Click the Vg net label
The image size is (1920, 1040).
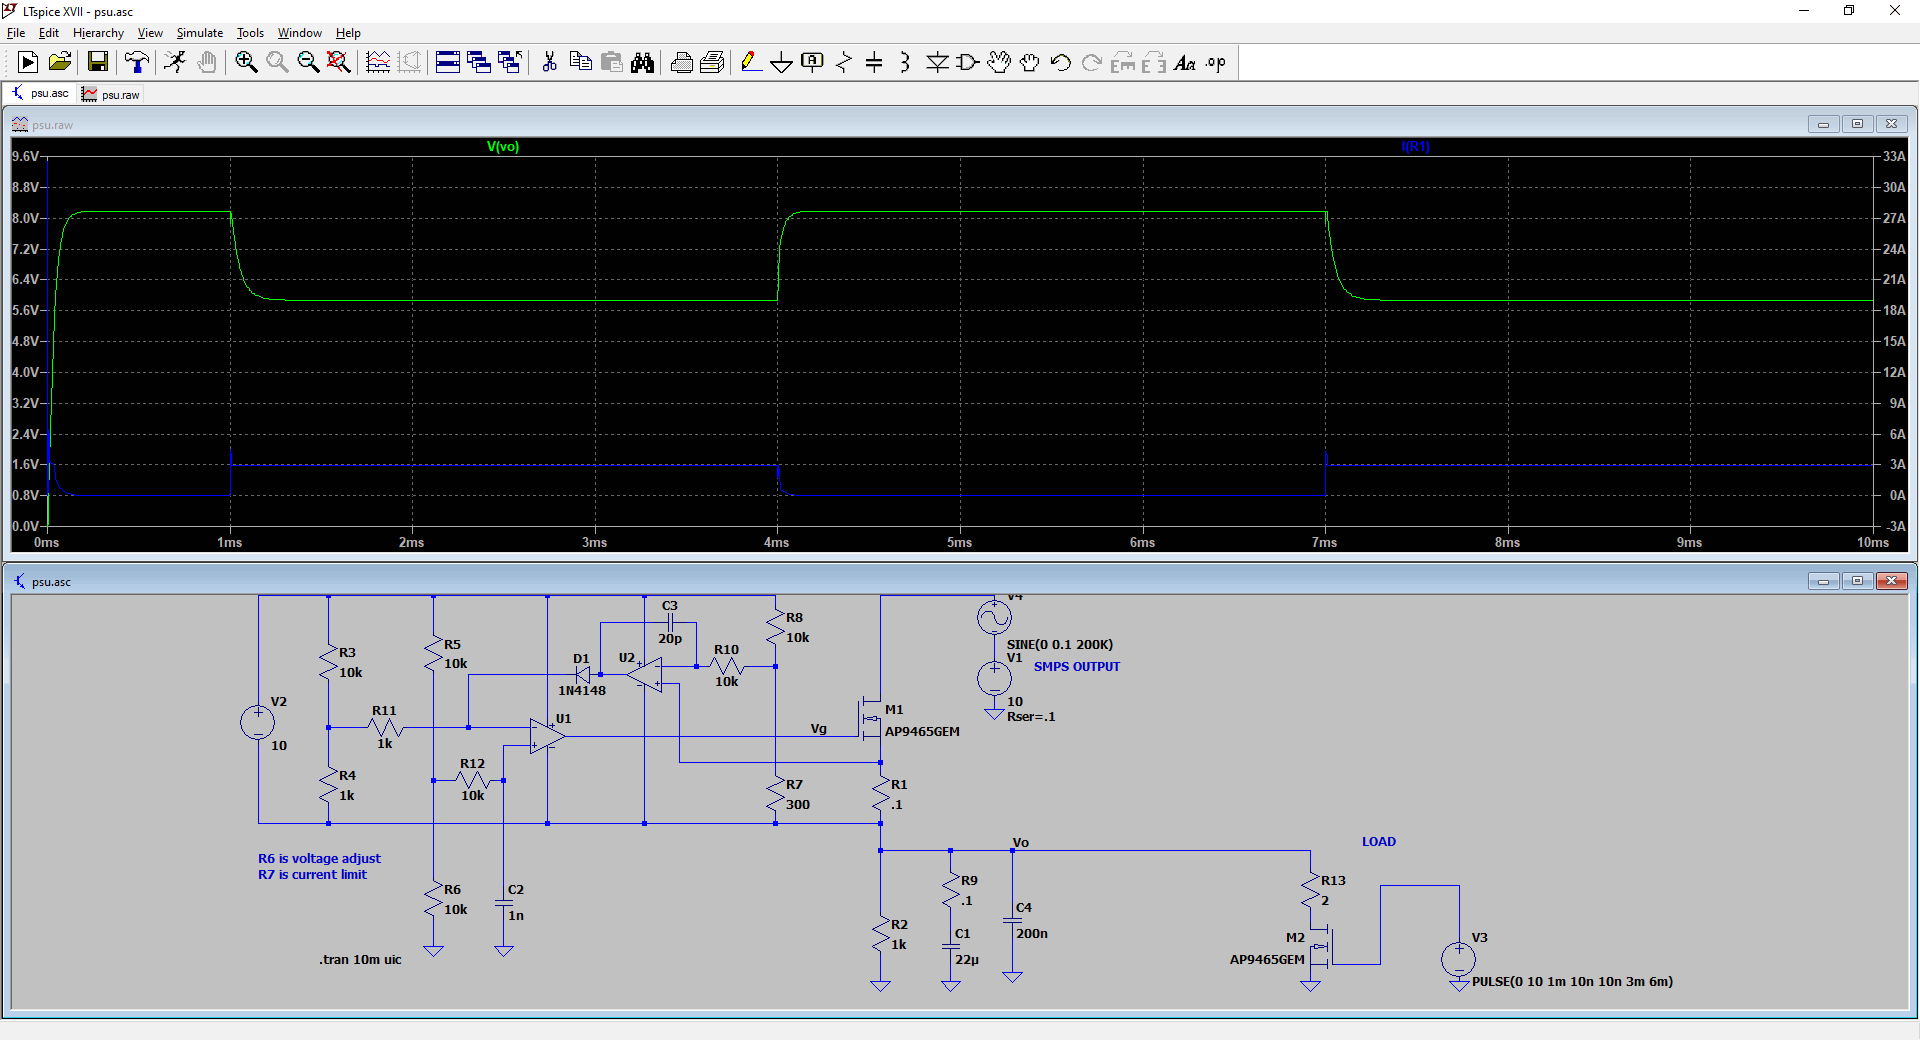click(818, 728)
